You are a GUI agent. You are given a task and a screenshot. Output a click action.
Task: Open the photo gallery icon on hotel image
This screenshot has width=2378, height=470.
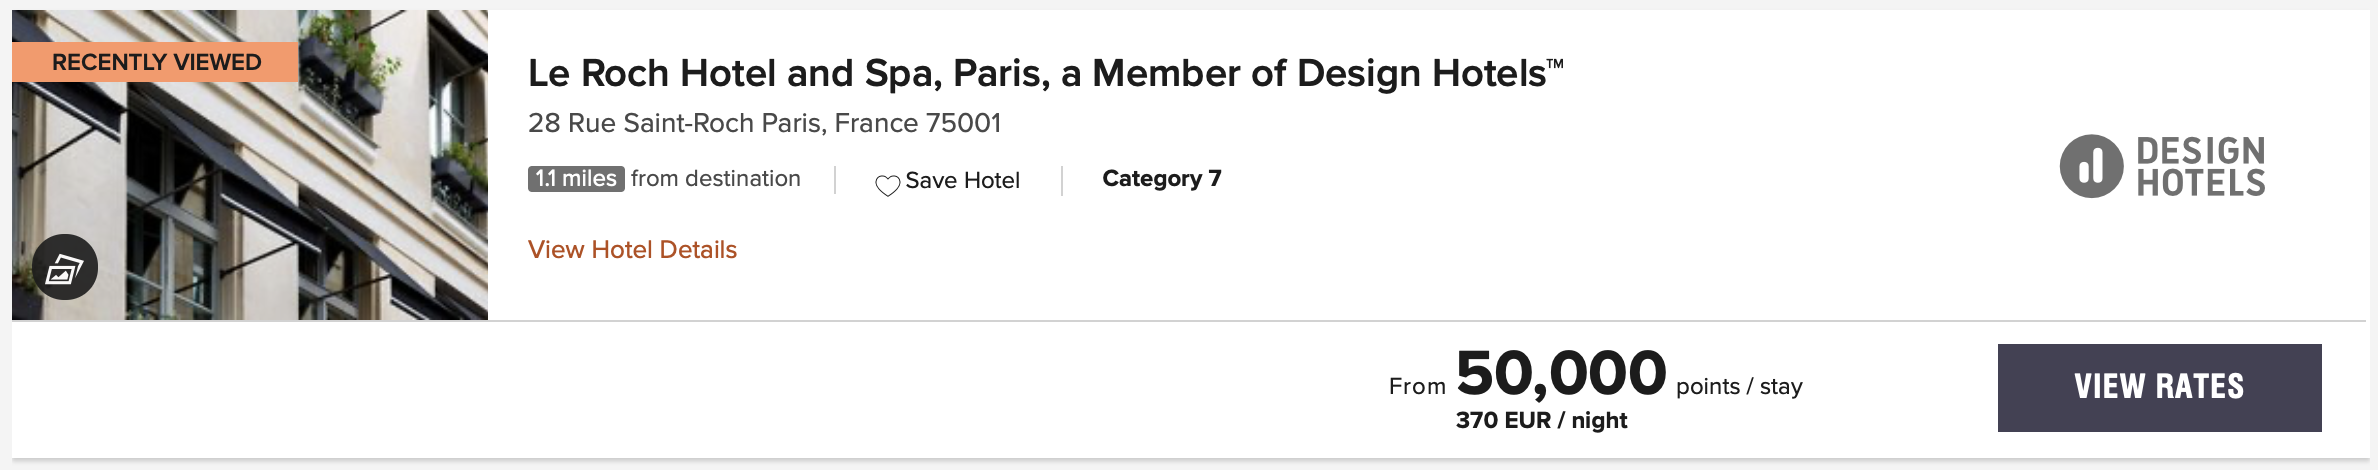pyautogui.click(x=65, y=267)
